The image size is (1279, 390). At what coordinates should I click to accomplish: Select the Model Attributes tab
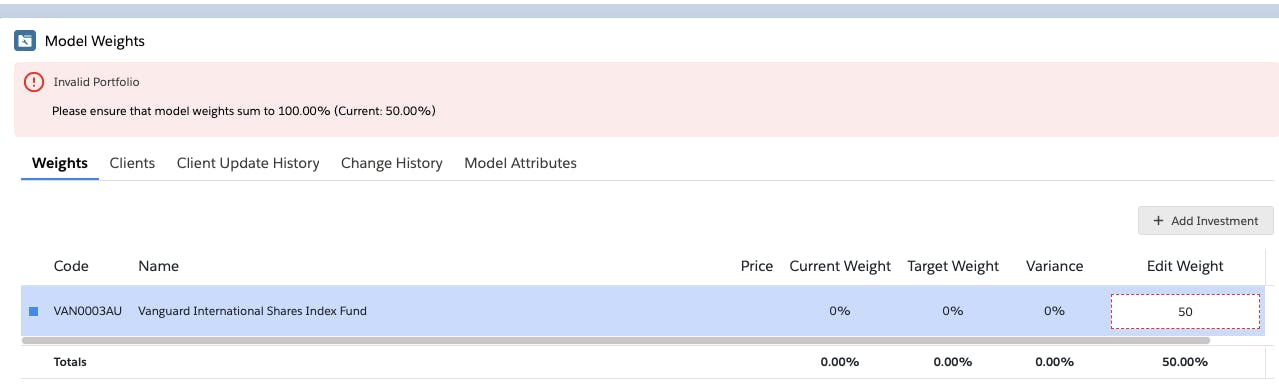pos(520,163)
